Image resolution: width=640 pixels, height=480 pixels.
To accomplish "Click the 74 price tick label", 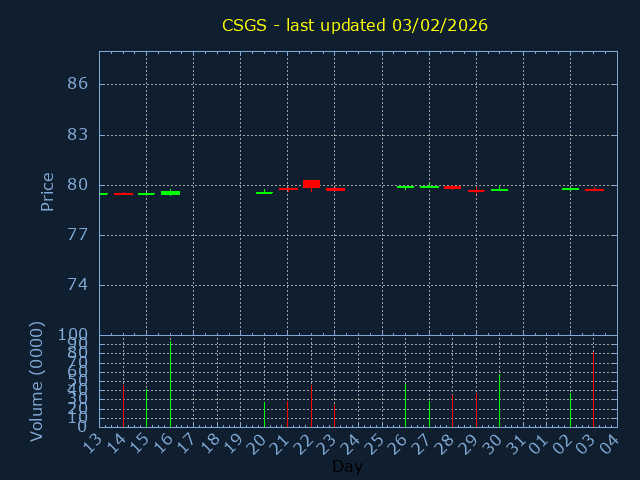I will tap(78, 285).
